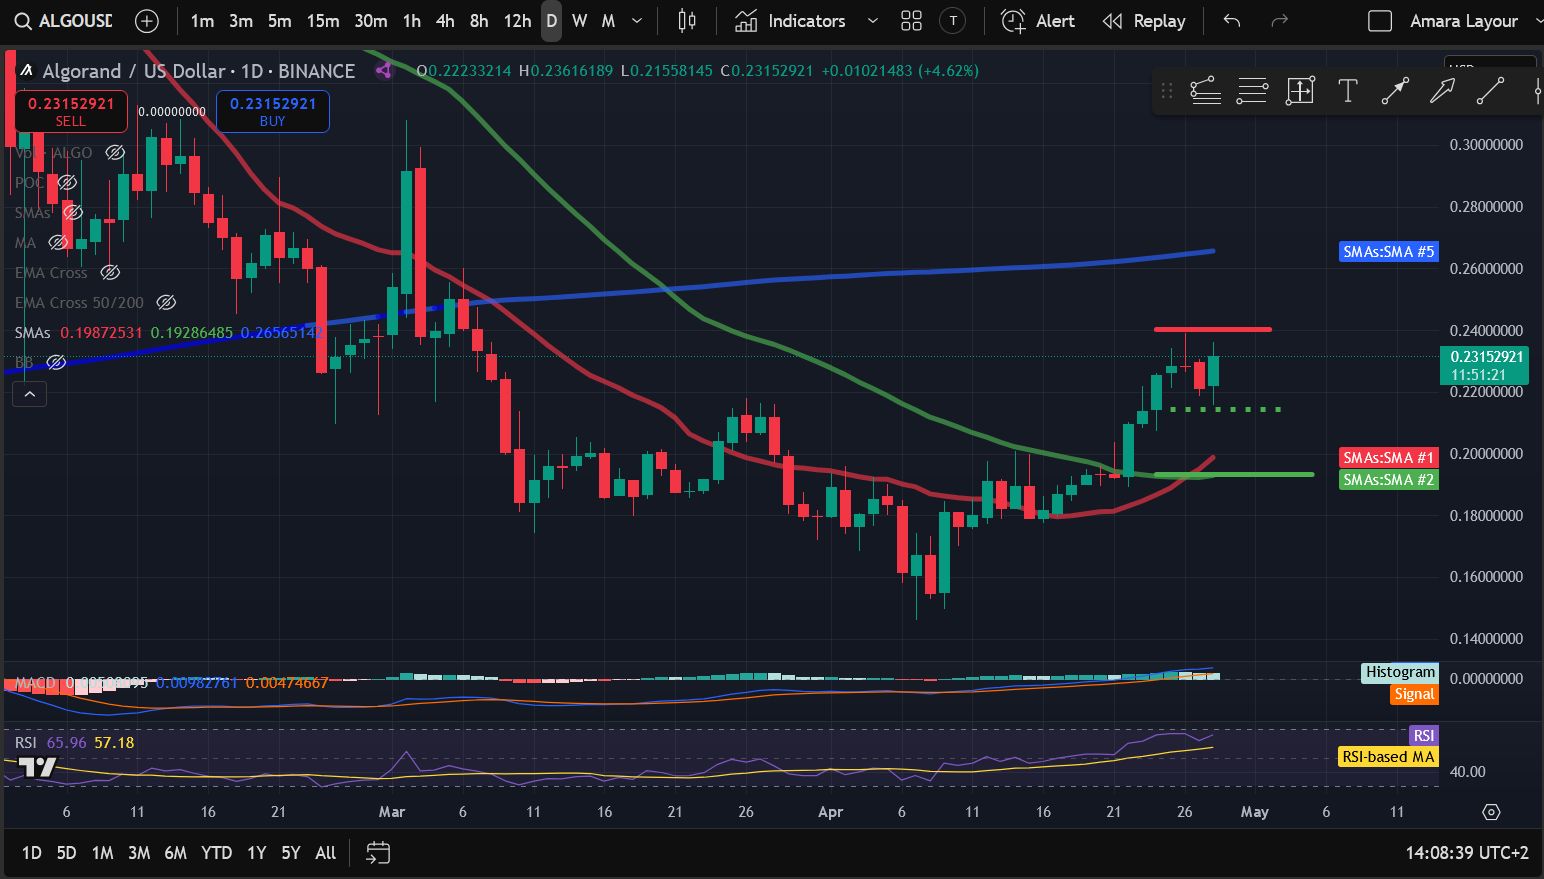Image resolution: width=1544 pixels, height=879 pixels.
Task: Collapse the indicator legend
Action: point(30,395)
